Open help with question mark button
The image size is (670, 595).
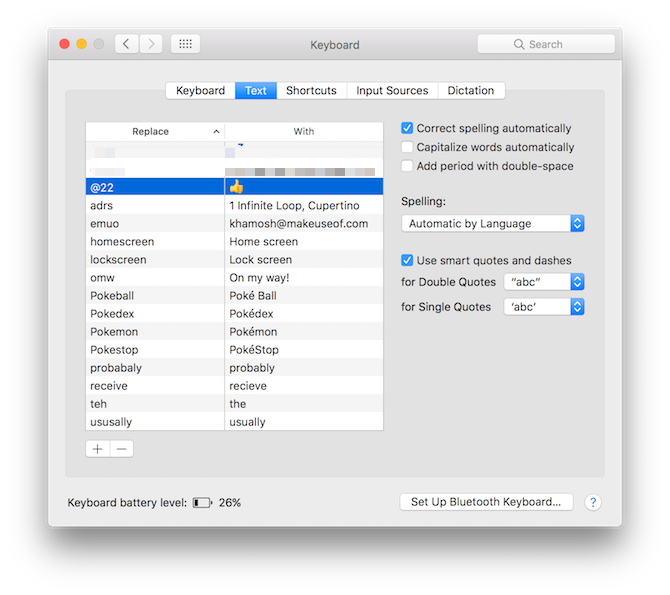point(593,502)
